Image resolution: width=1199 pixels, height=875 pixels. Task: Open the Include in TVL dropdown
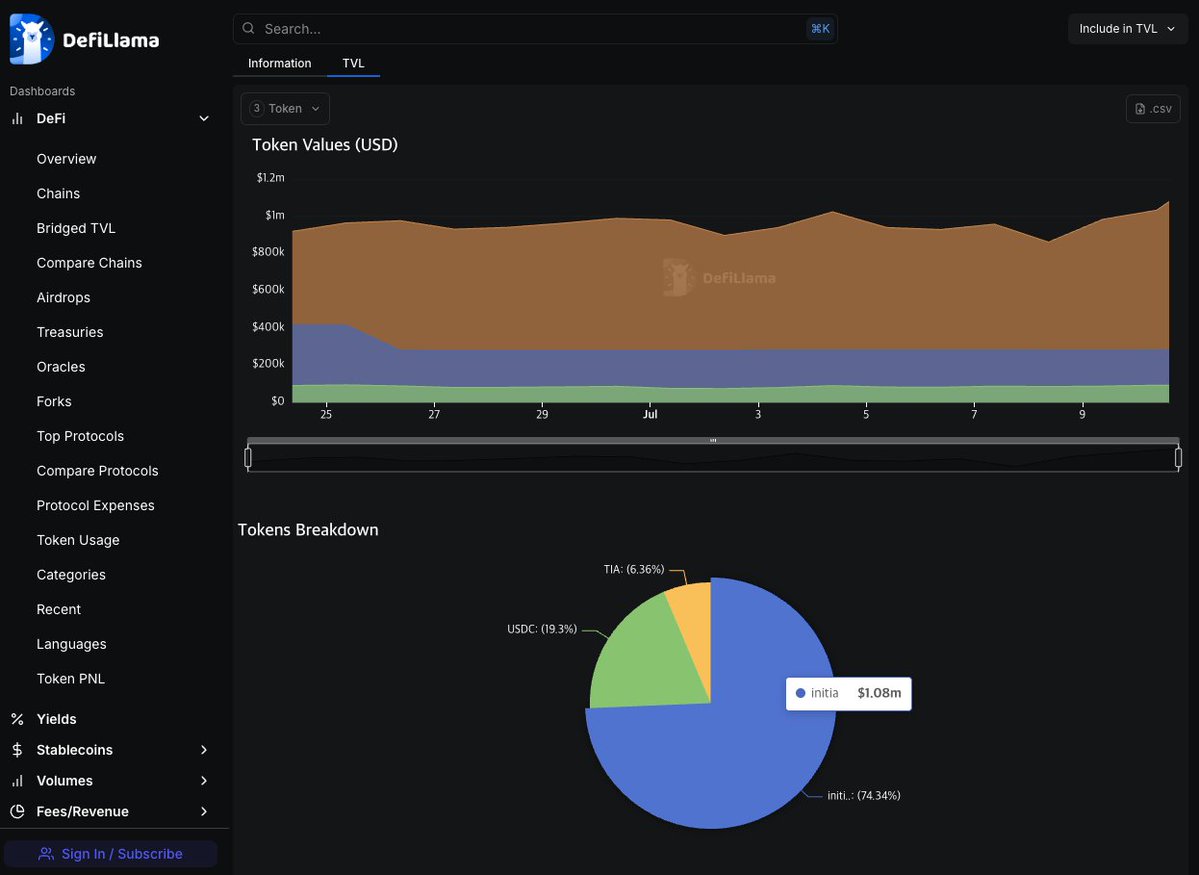tap(1127, 29)
